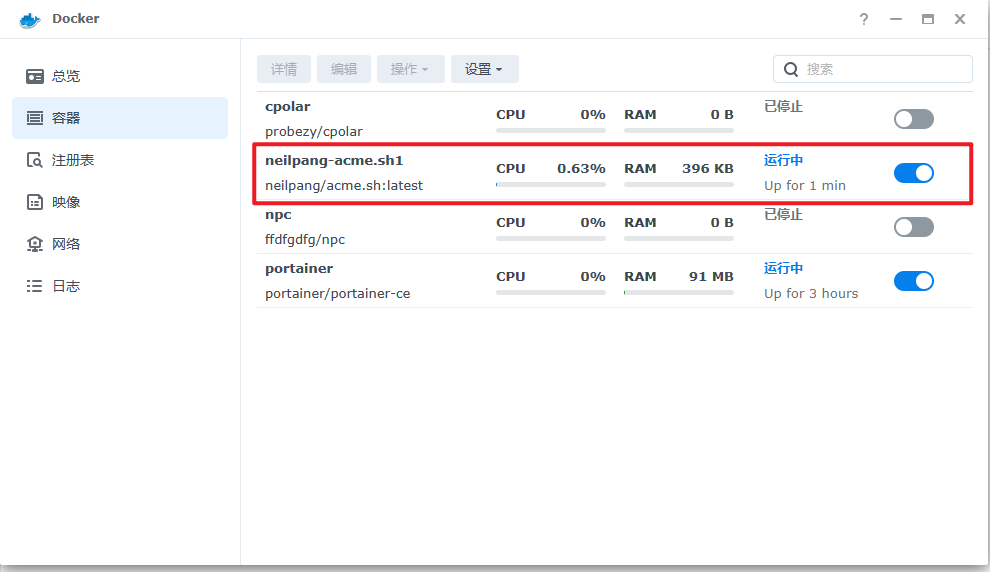This screenshot has width=990, height=572.
Task: Click the 运行中 status of portainer
Action: pos(784,268)
